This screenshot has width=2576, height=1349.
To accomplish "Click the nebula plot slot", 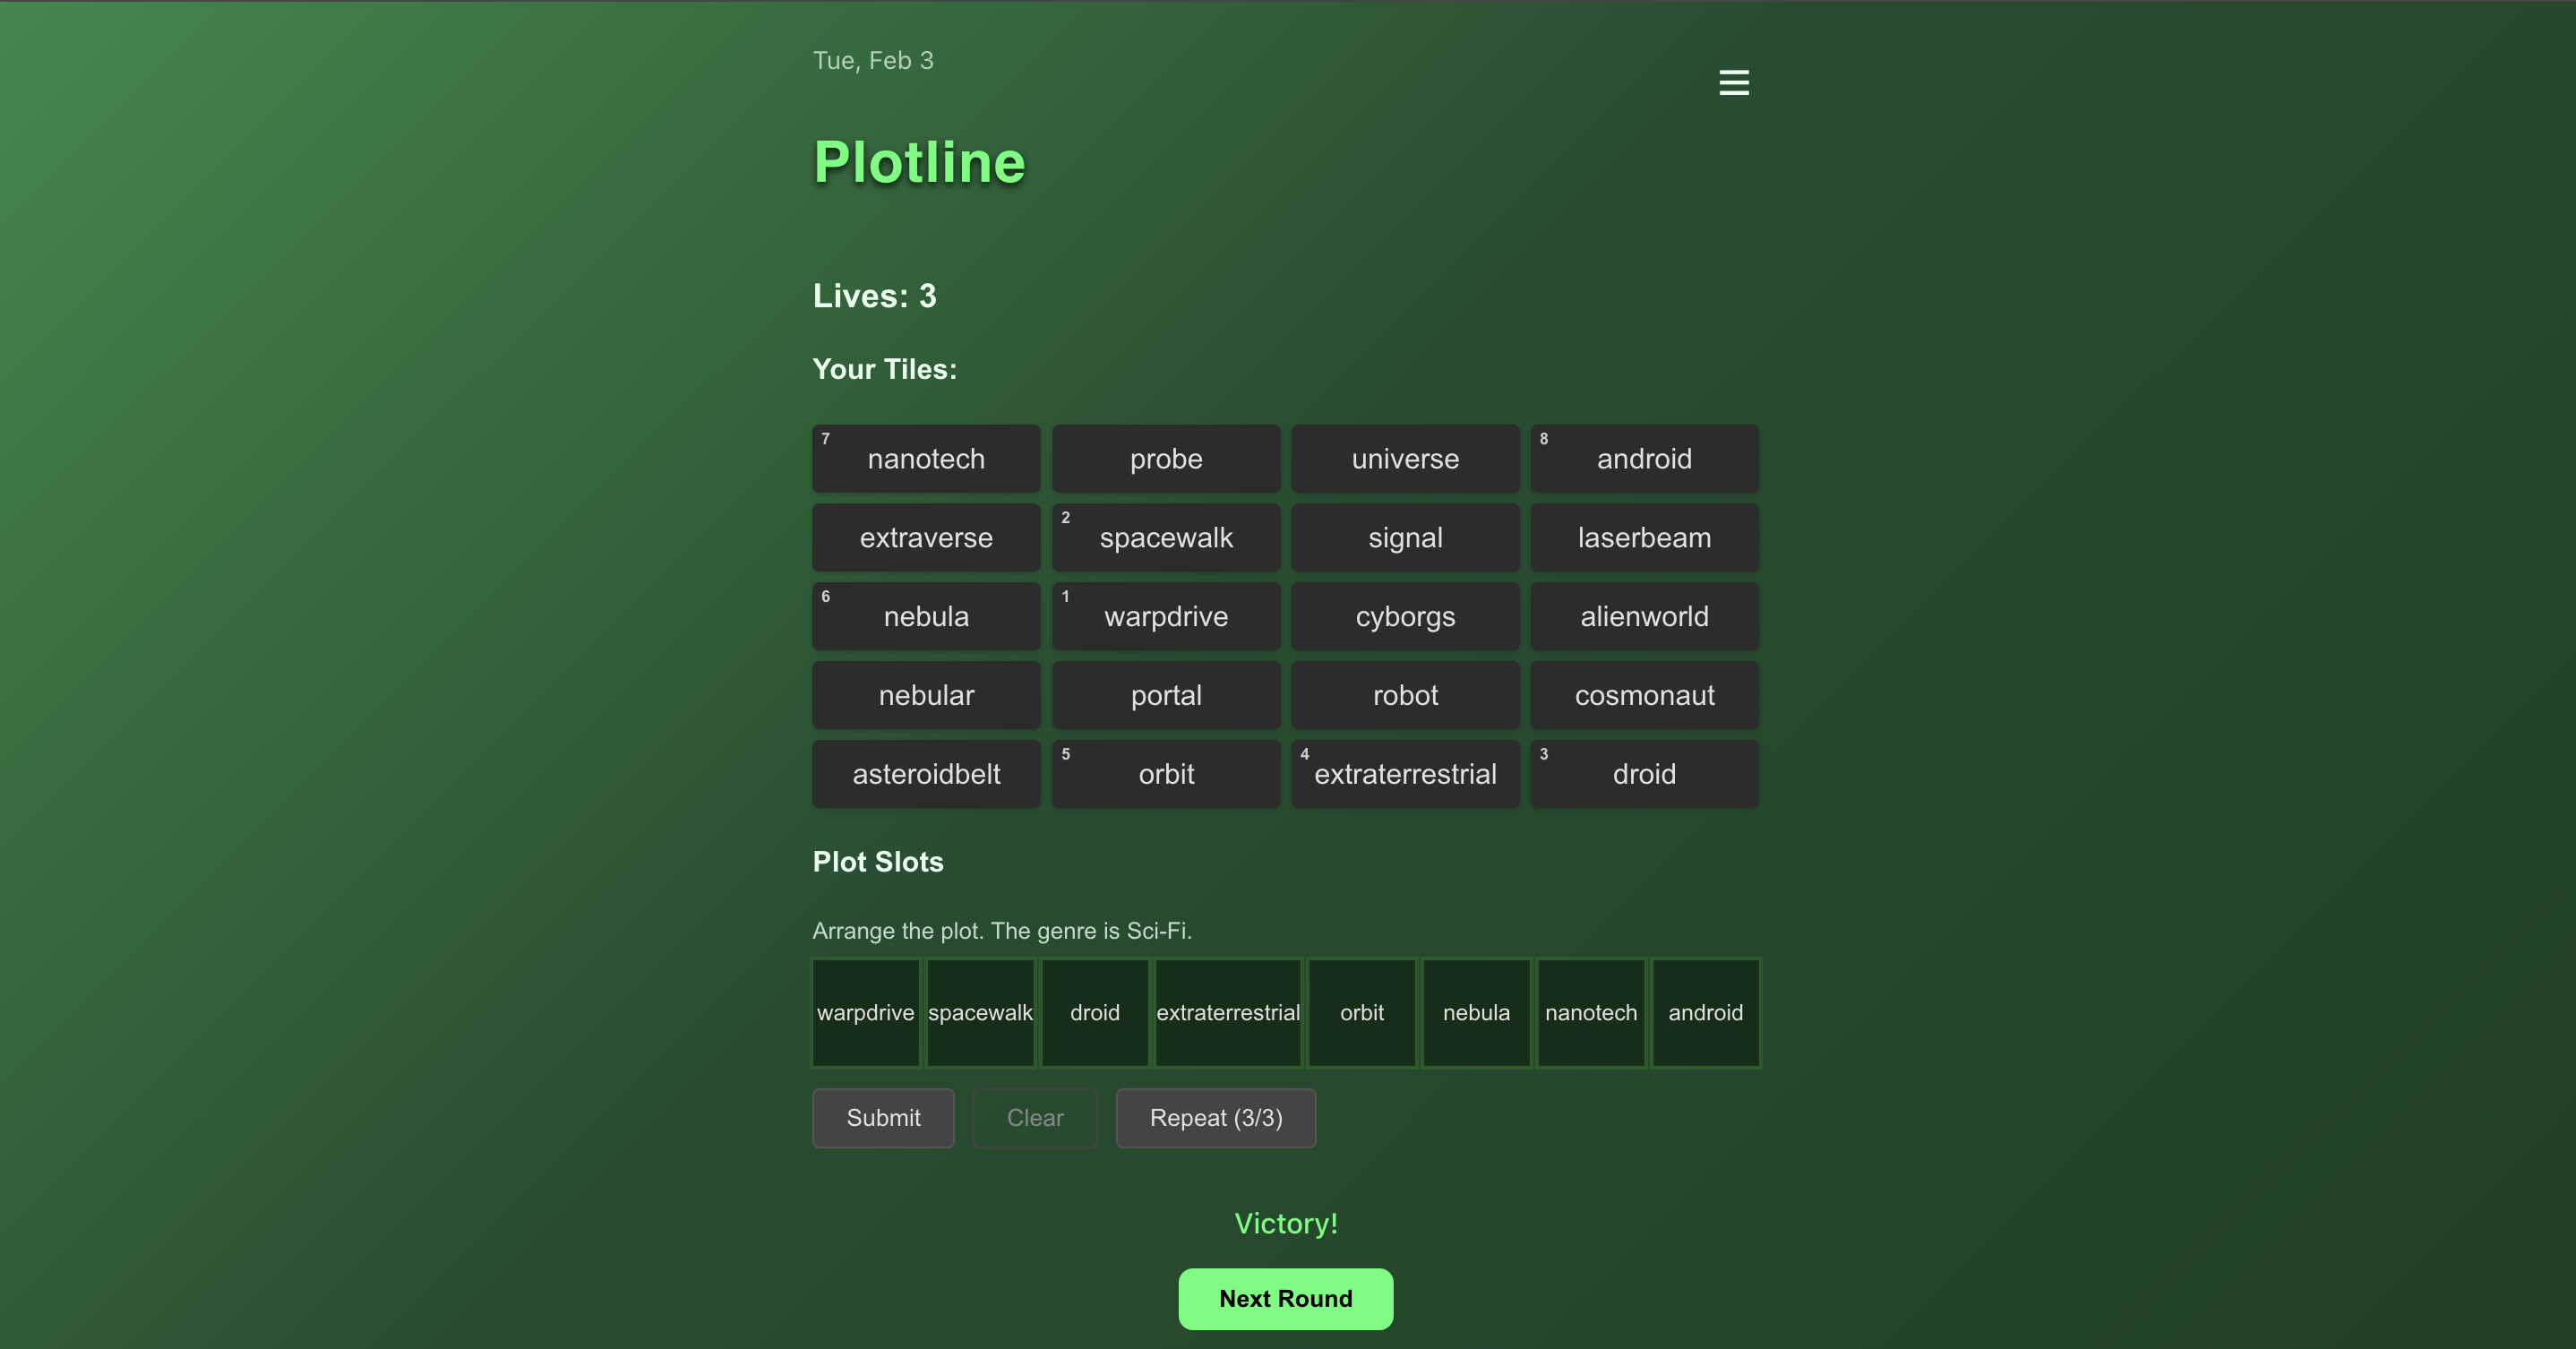I will point(1476,1012).
